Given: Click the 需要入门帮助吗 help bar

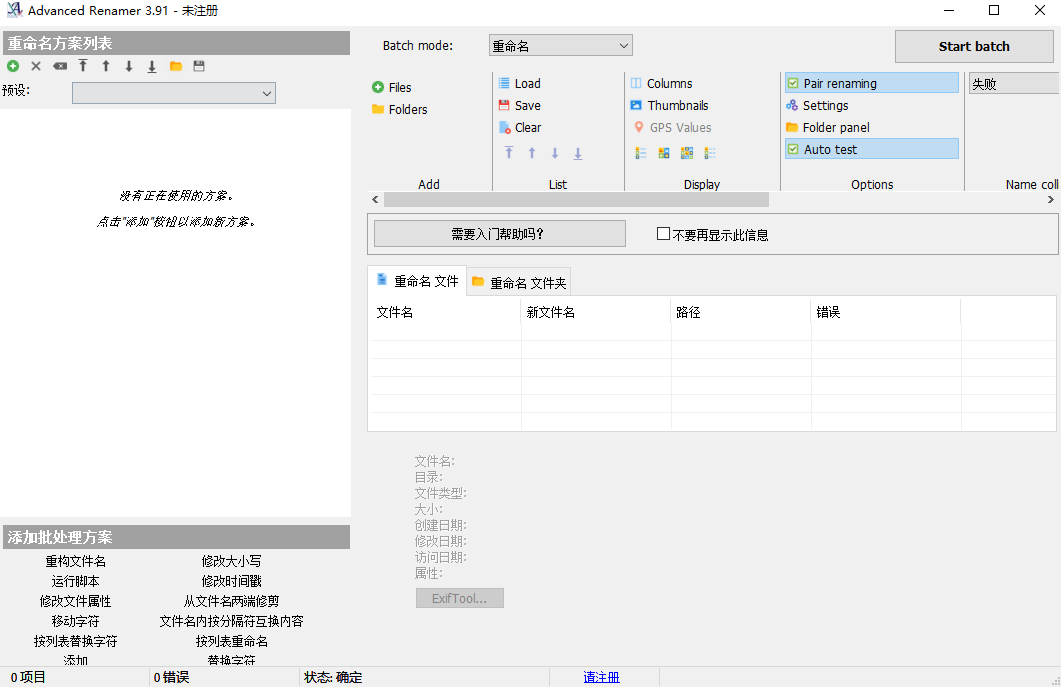Looking at the screenshot, I should point(498,233).
